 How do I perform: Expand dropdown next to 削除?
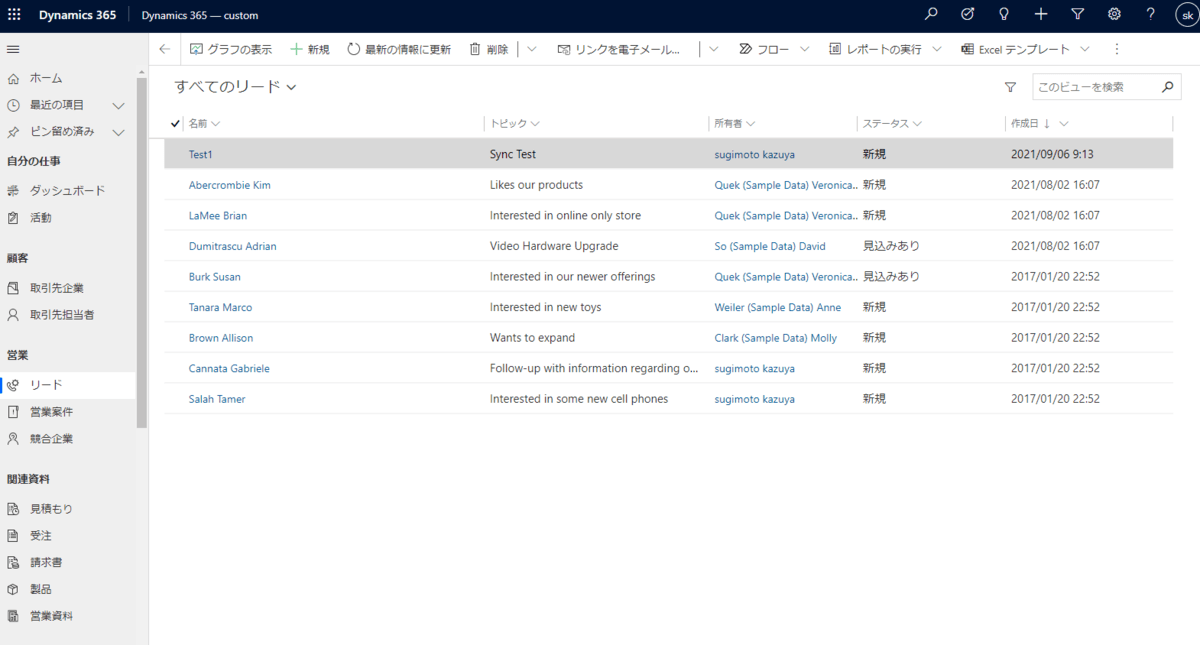532,49
